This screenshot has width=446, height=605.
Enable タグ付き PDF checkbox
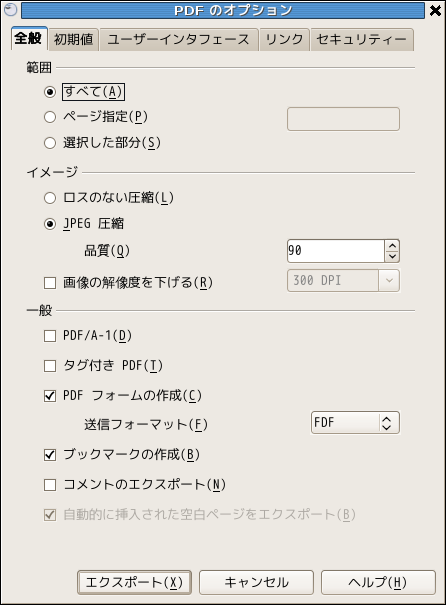point(50,366)
